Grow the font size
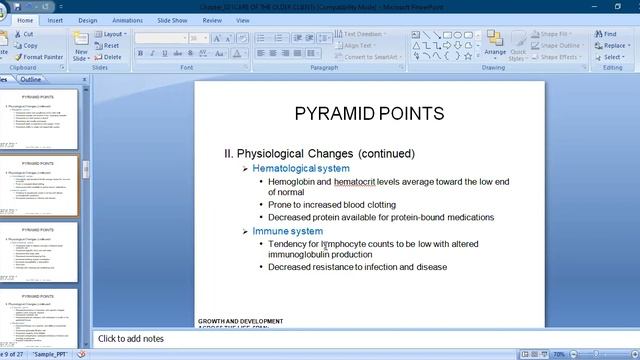Image resolution: width=640 pixels, height=360 pixels. click(217, 38)
